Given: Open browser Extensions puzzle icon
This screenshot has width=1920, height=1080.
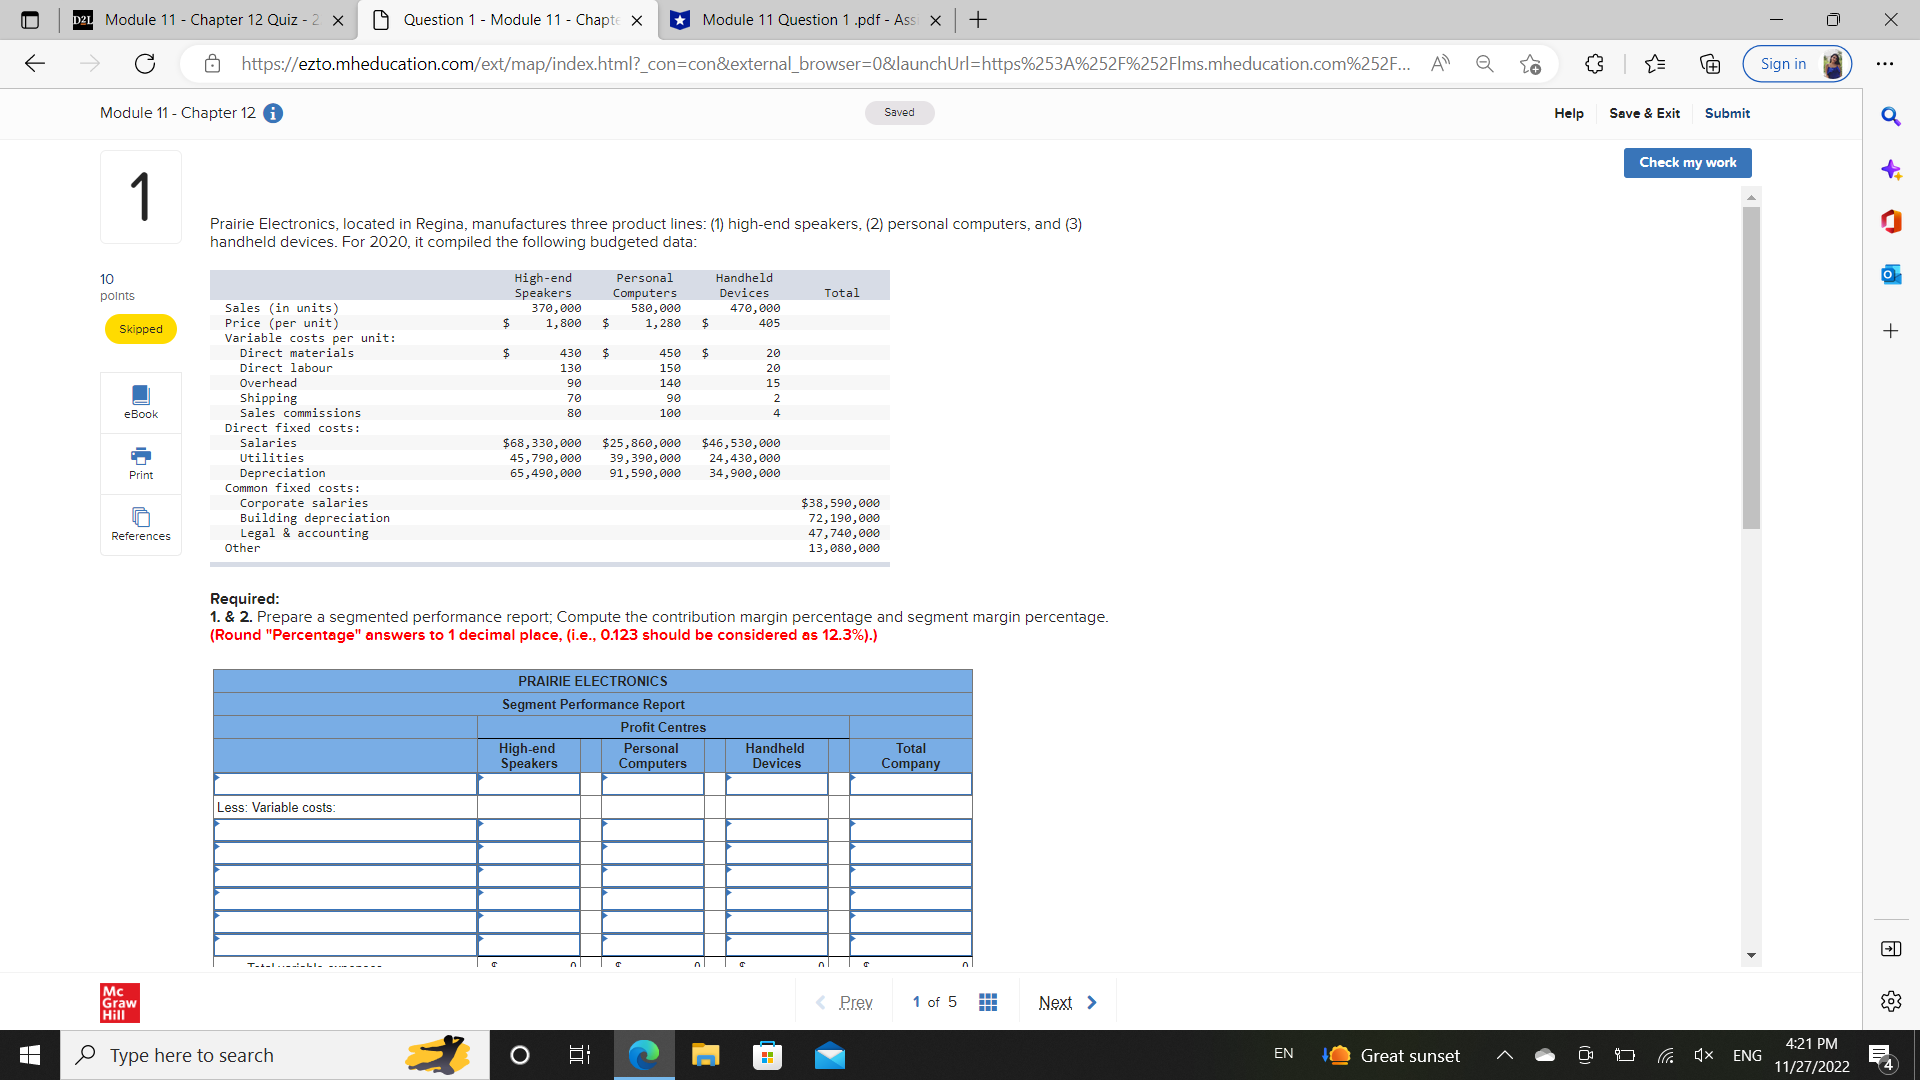Looking at the screenshot, I should coord(1594,64).
